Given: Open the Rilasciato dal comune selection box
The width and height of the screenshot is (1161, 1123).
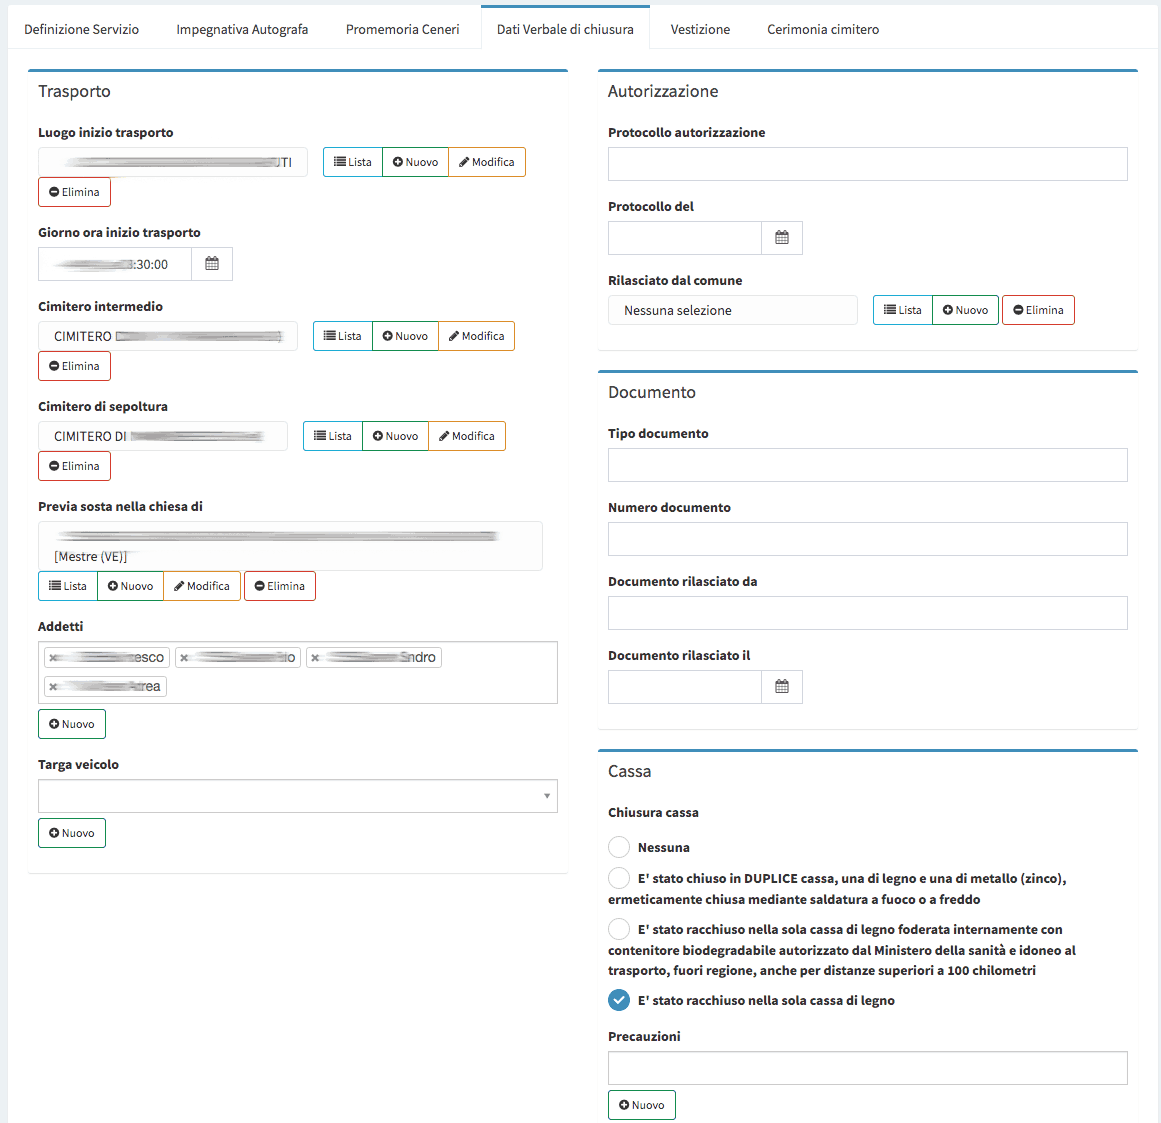Looking at the screenshot, I should pyautogui.click(x=732, y=310).
